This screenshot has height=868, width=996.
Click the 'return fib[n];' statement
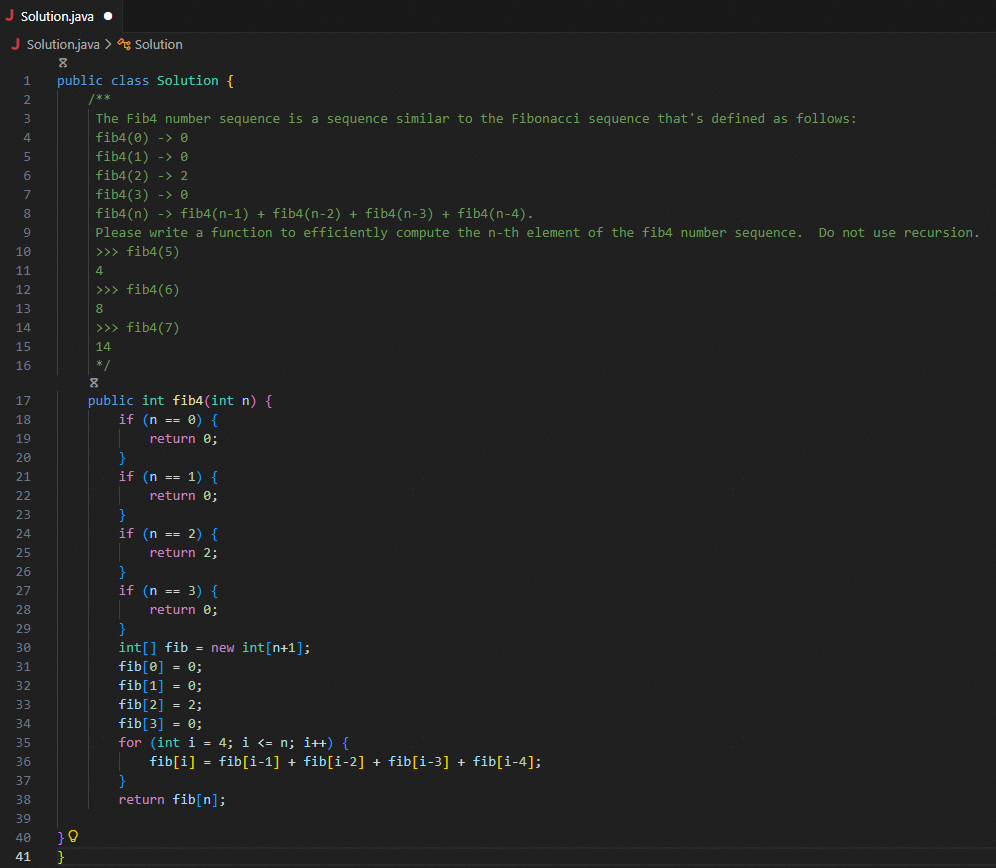(x=172, y=800)
